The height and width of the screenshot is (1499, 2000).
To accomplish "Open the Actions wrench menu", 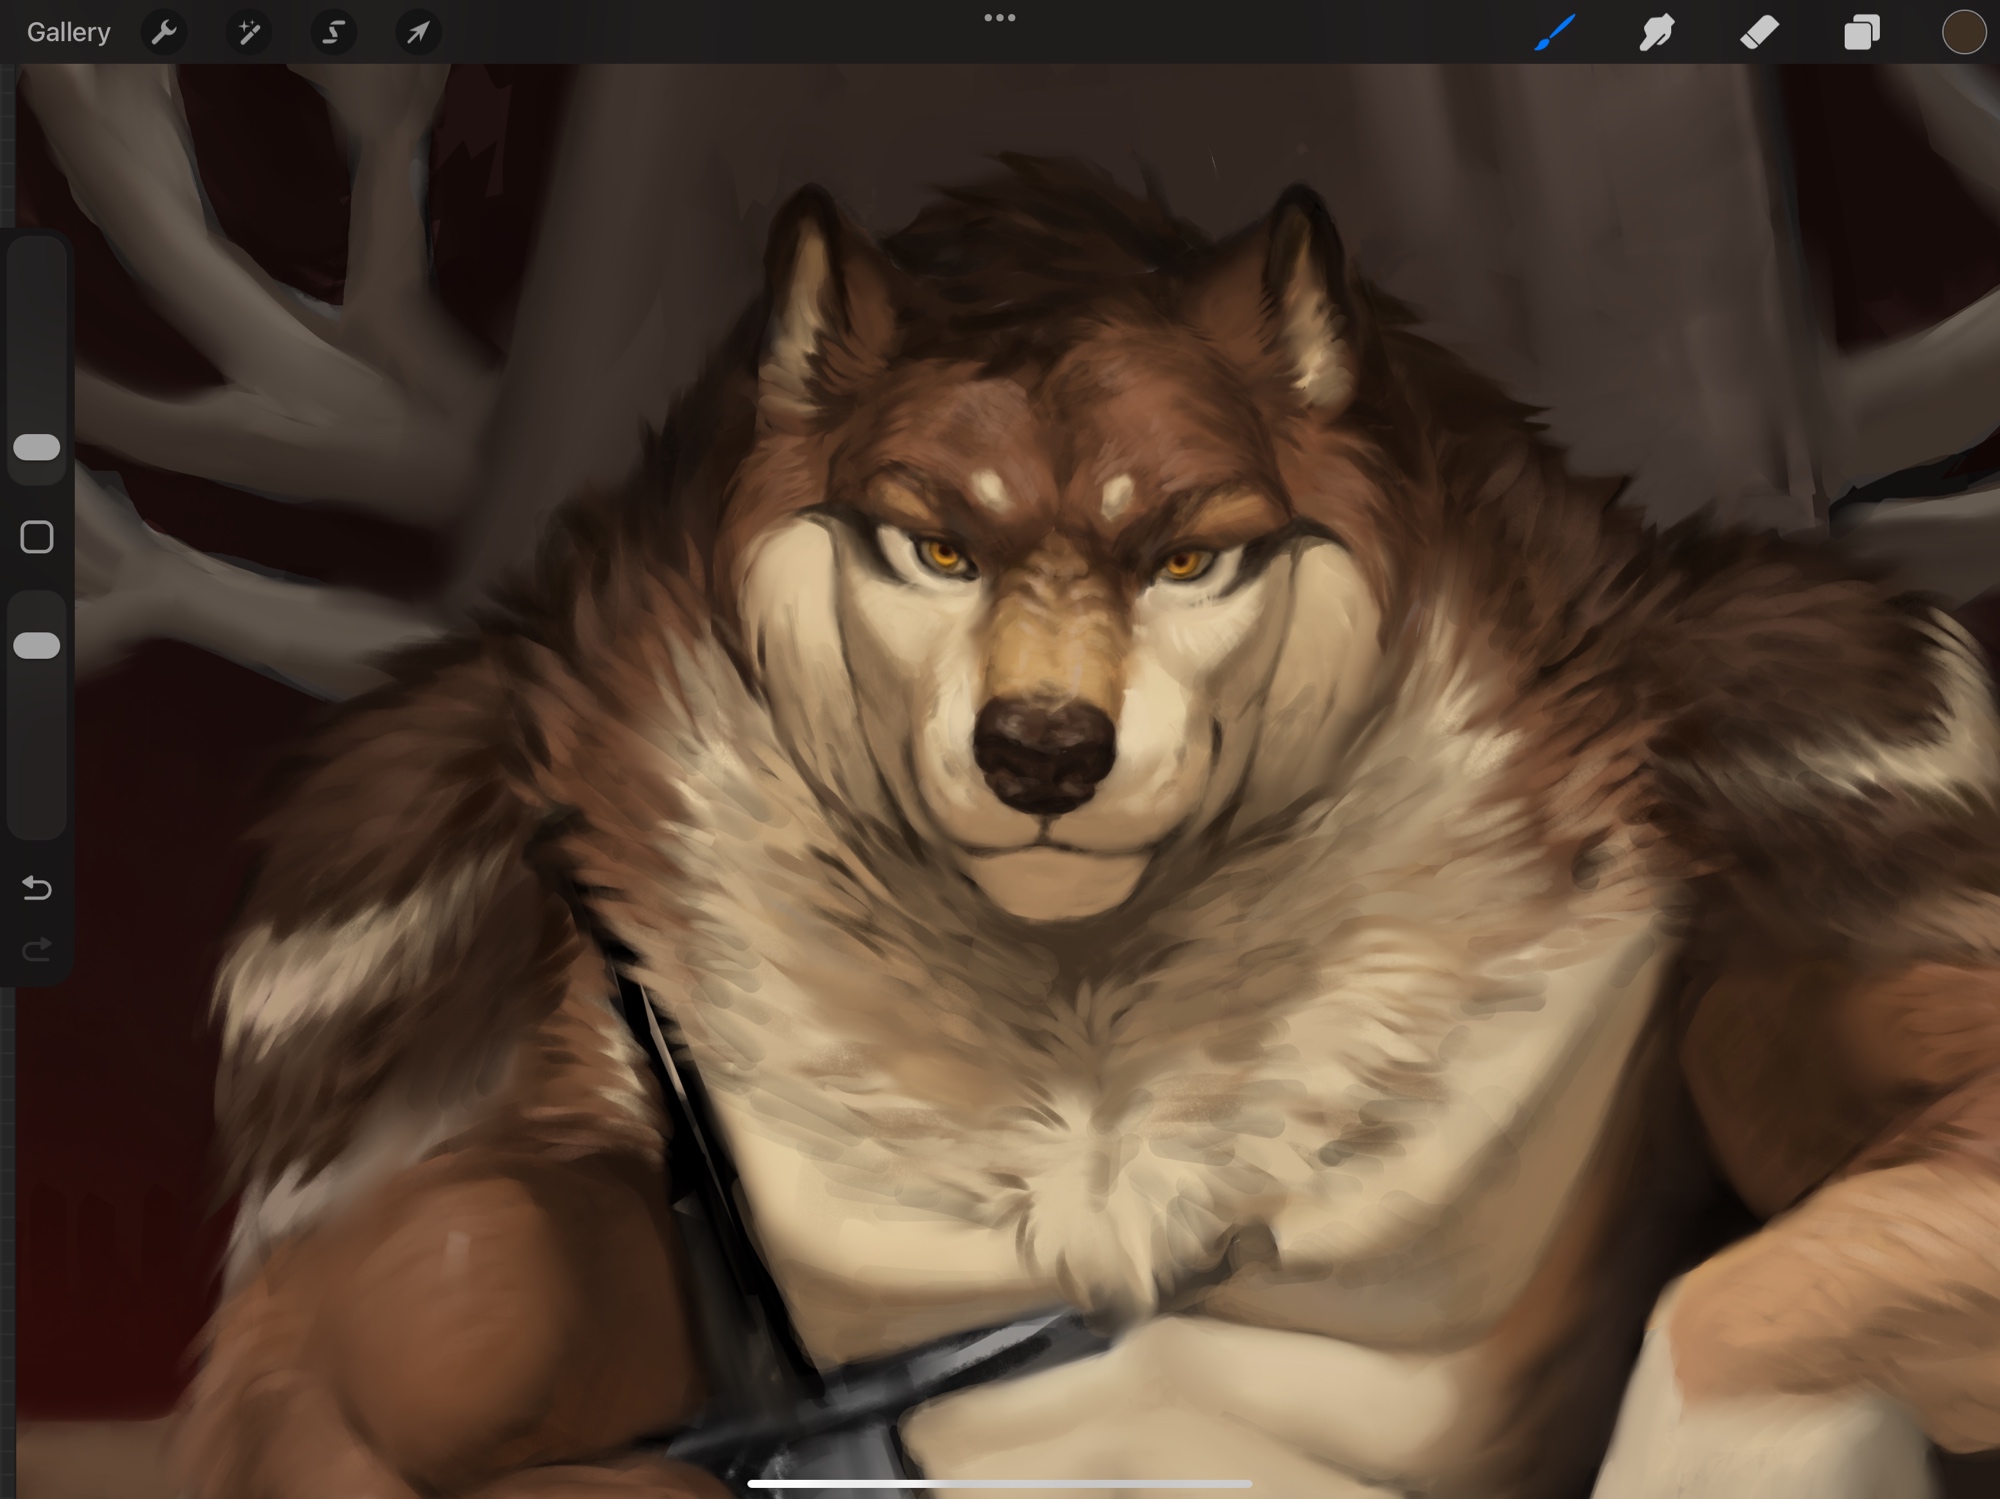I will click(x=164, y=33).
